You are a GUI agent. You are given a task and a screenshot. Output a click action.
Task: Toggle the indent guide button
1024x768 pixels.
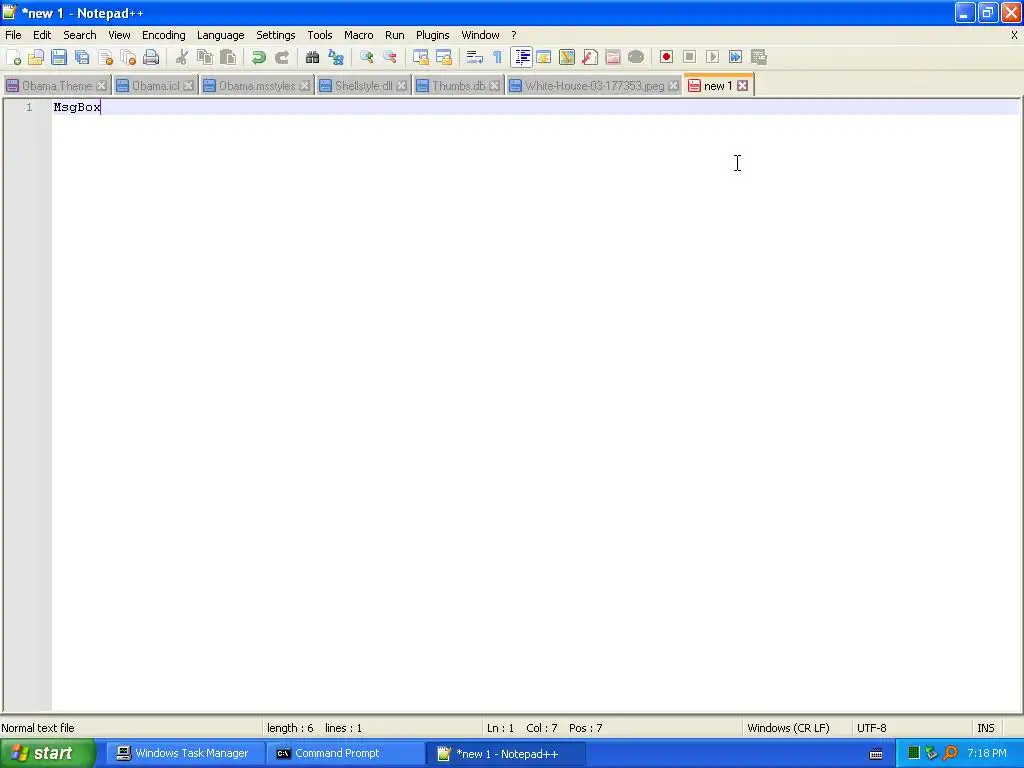(521, 57)
